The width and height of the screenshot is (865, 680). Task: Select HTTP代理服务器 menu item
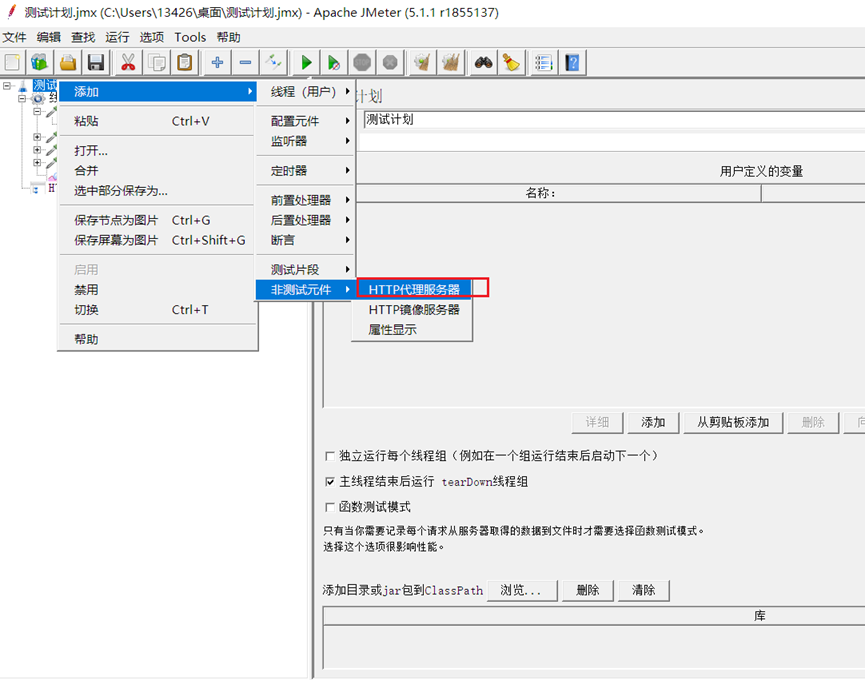(414, 289)
